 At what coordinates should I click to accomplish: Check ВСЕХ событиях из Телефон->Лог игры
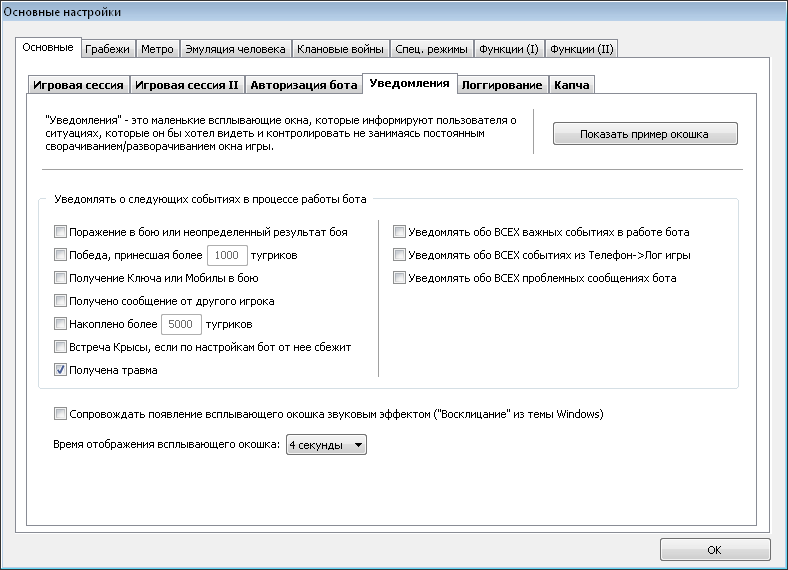[x=399, y=255]
